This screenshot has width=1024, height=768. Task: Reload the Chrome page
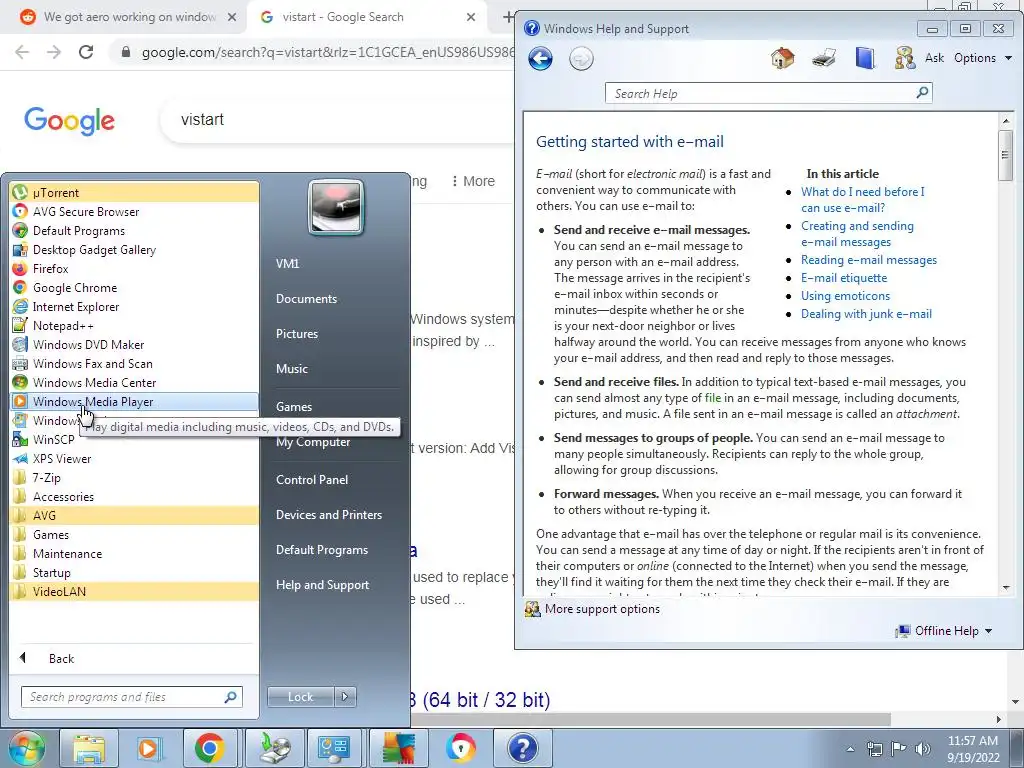86,52
